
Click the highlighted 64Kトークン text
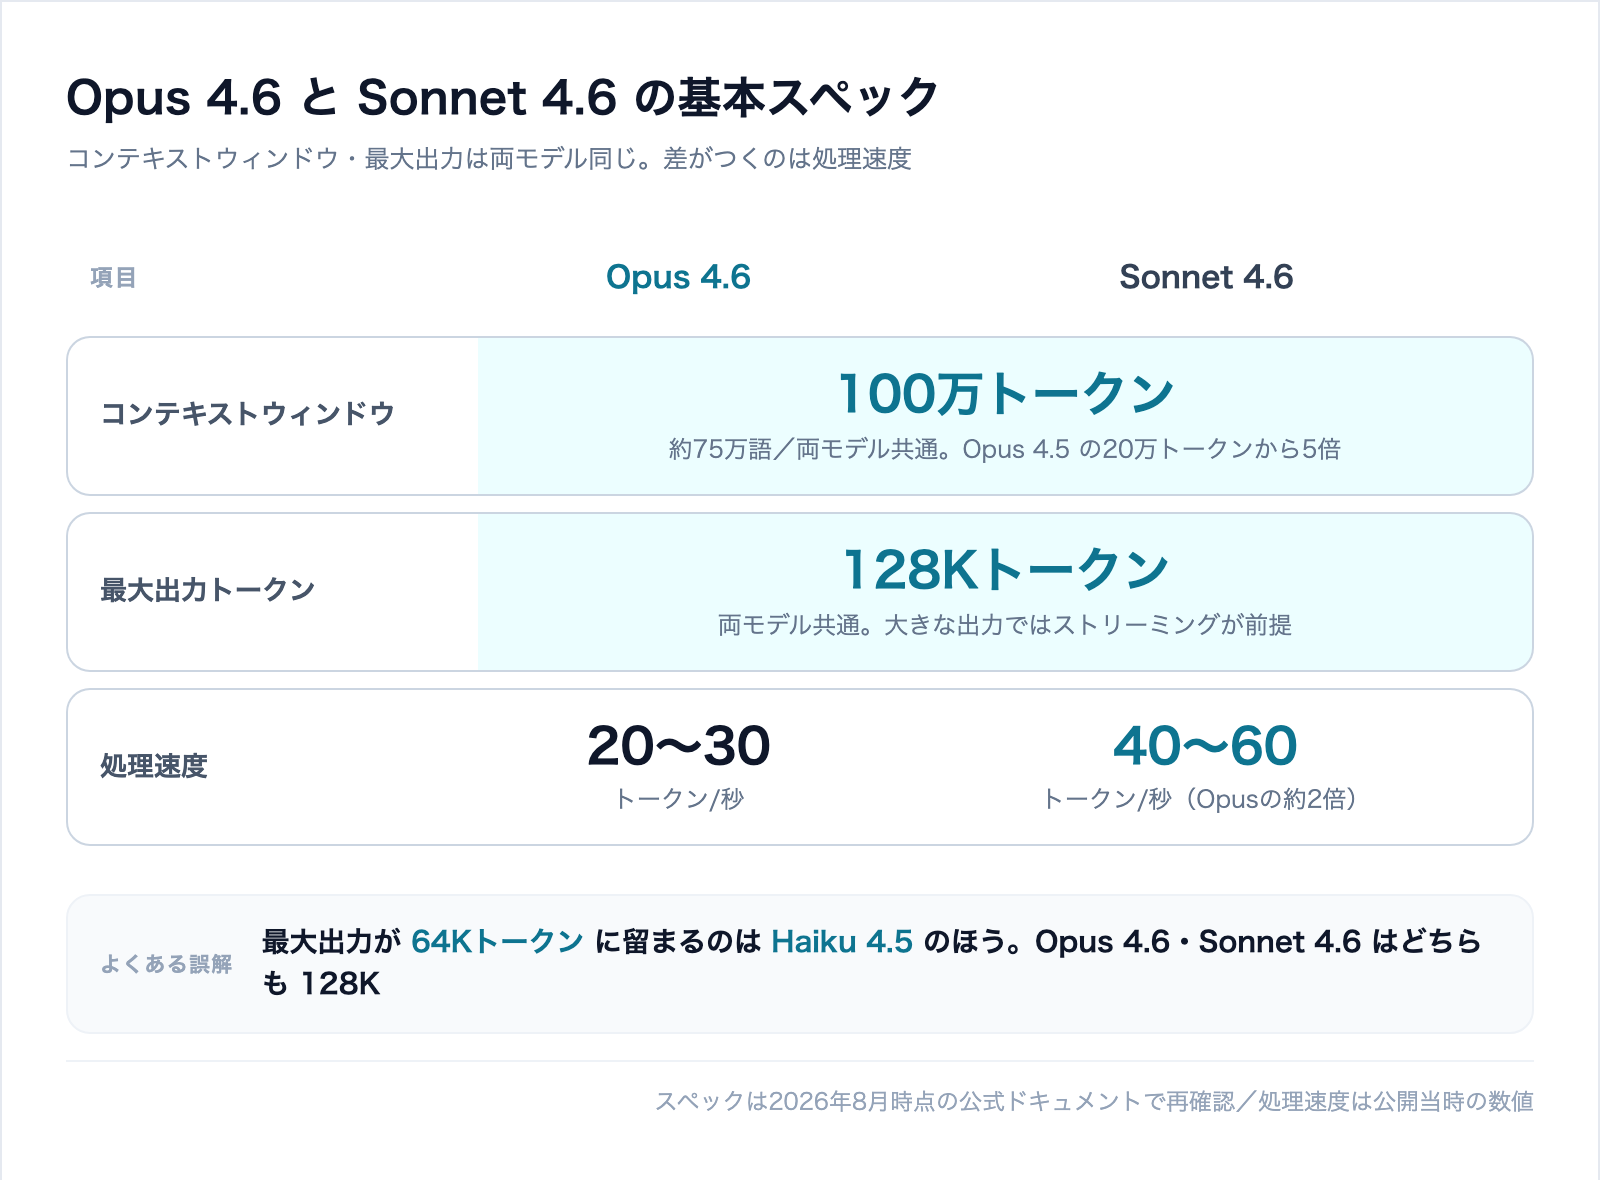[x=497, y=942]
